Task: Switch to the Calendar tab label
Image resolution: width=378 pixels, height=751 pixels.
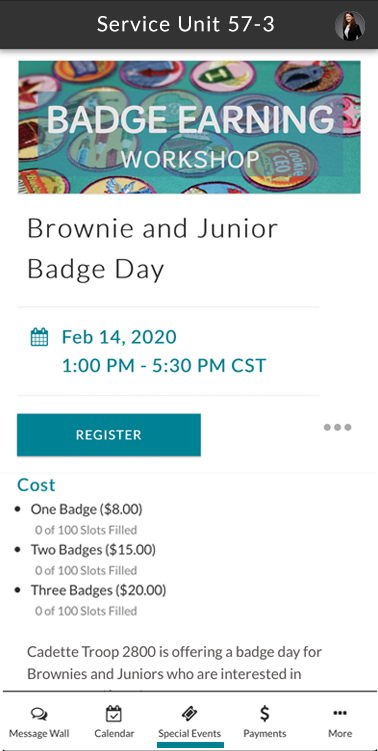Action: [114, 734]
